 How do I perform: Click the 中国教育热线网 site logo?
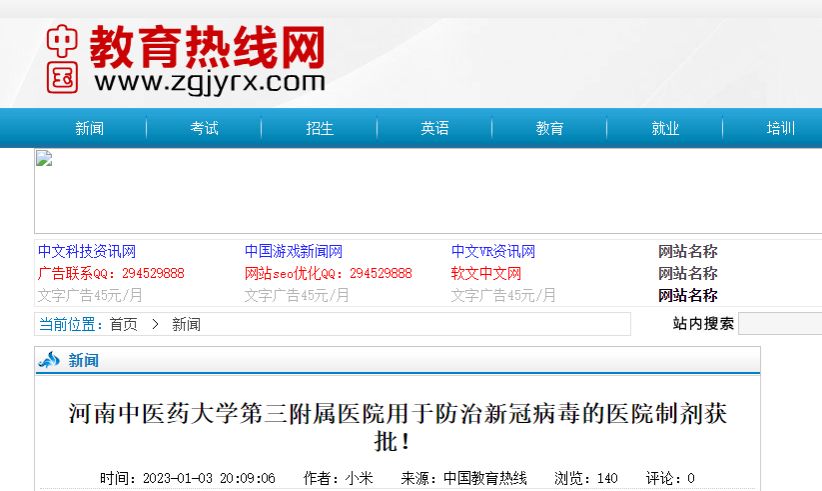coord(186,58)
